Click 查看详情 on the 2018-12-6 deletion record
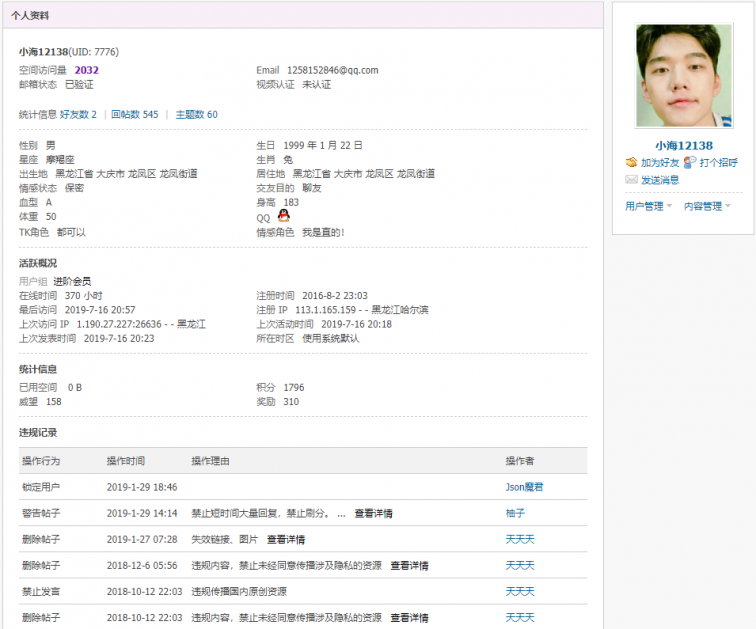The width and height of the screenshot is (756, 629). pyautogui.click(x=409, y=565)
